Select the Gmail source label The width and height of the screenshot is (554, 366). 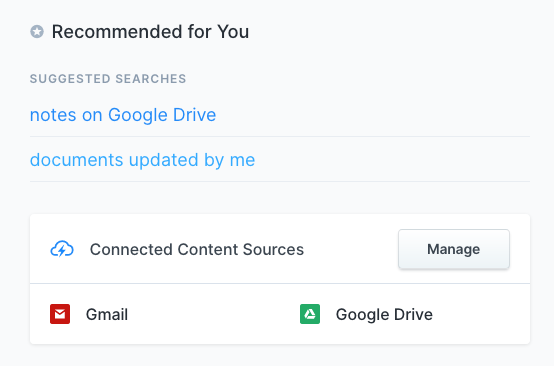(107, 314)
